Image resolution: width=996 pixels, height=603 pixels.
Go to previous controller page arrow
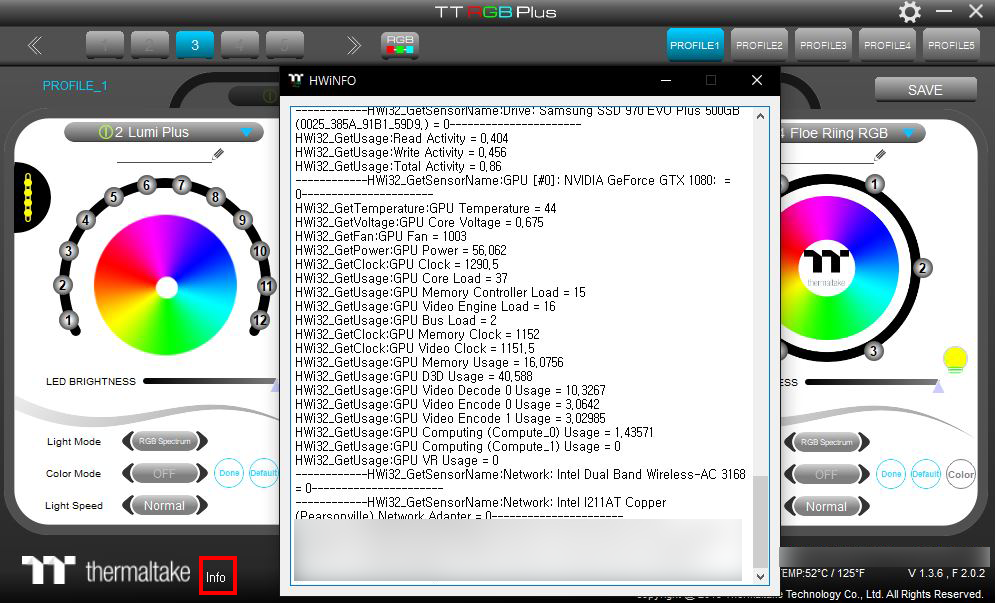35,45
